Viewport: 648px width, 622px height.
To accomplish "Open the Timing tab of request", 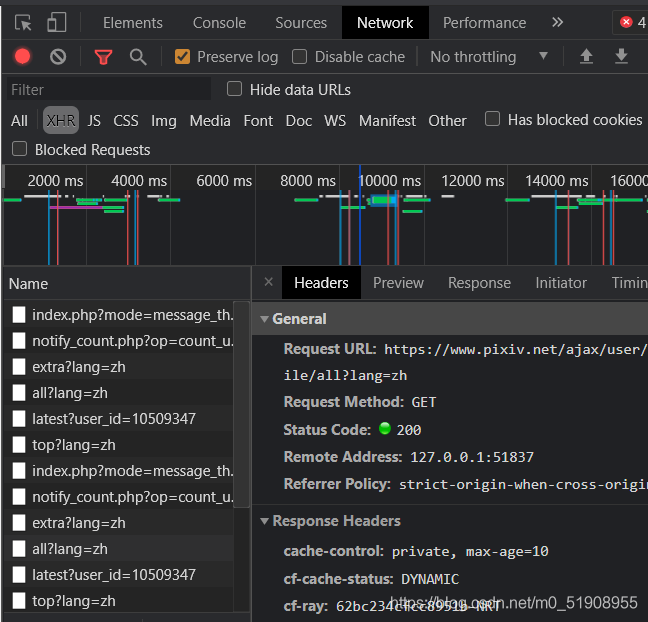I will (x=629, y=283).
